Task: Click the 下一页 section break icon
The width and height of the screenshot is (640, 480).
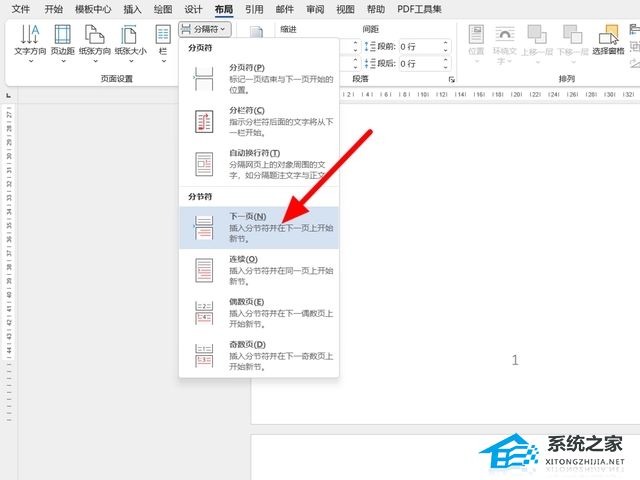Action: 204,228
